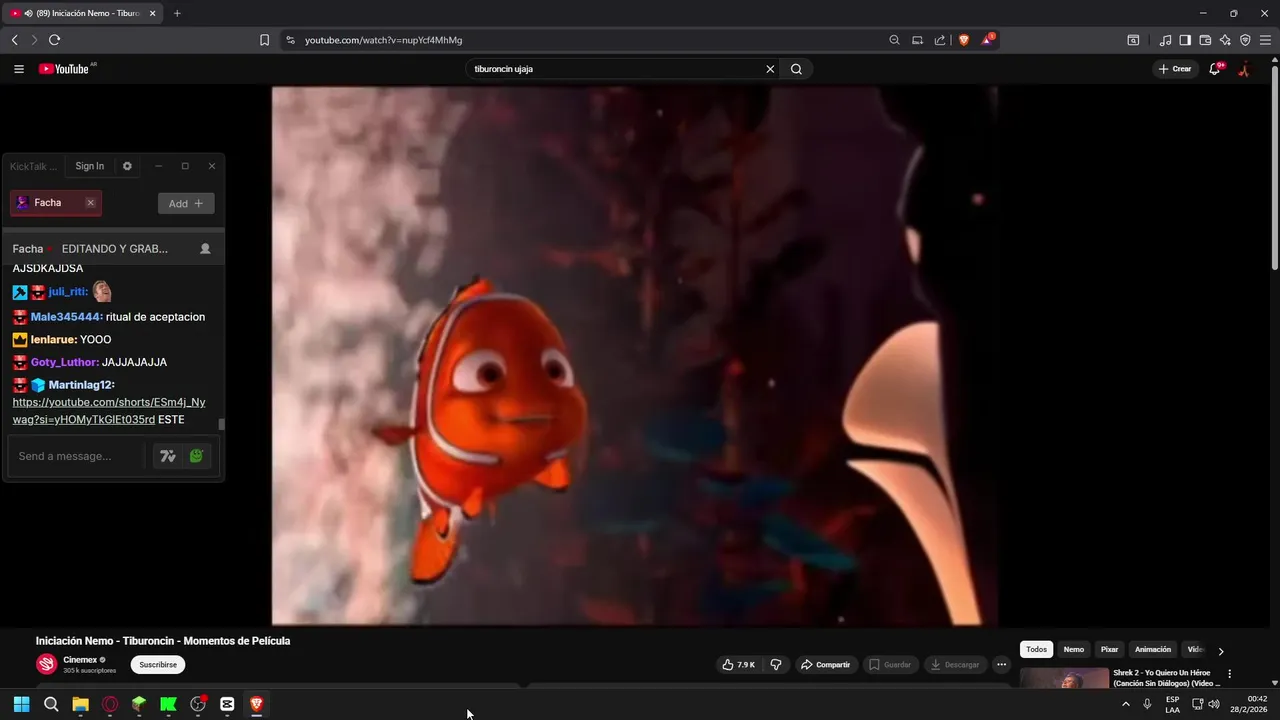Open Martinlag12's YouTube shorts link

(108, 411)
